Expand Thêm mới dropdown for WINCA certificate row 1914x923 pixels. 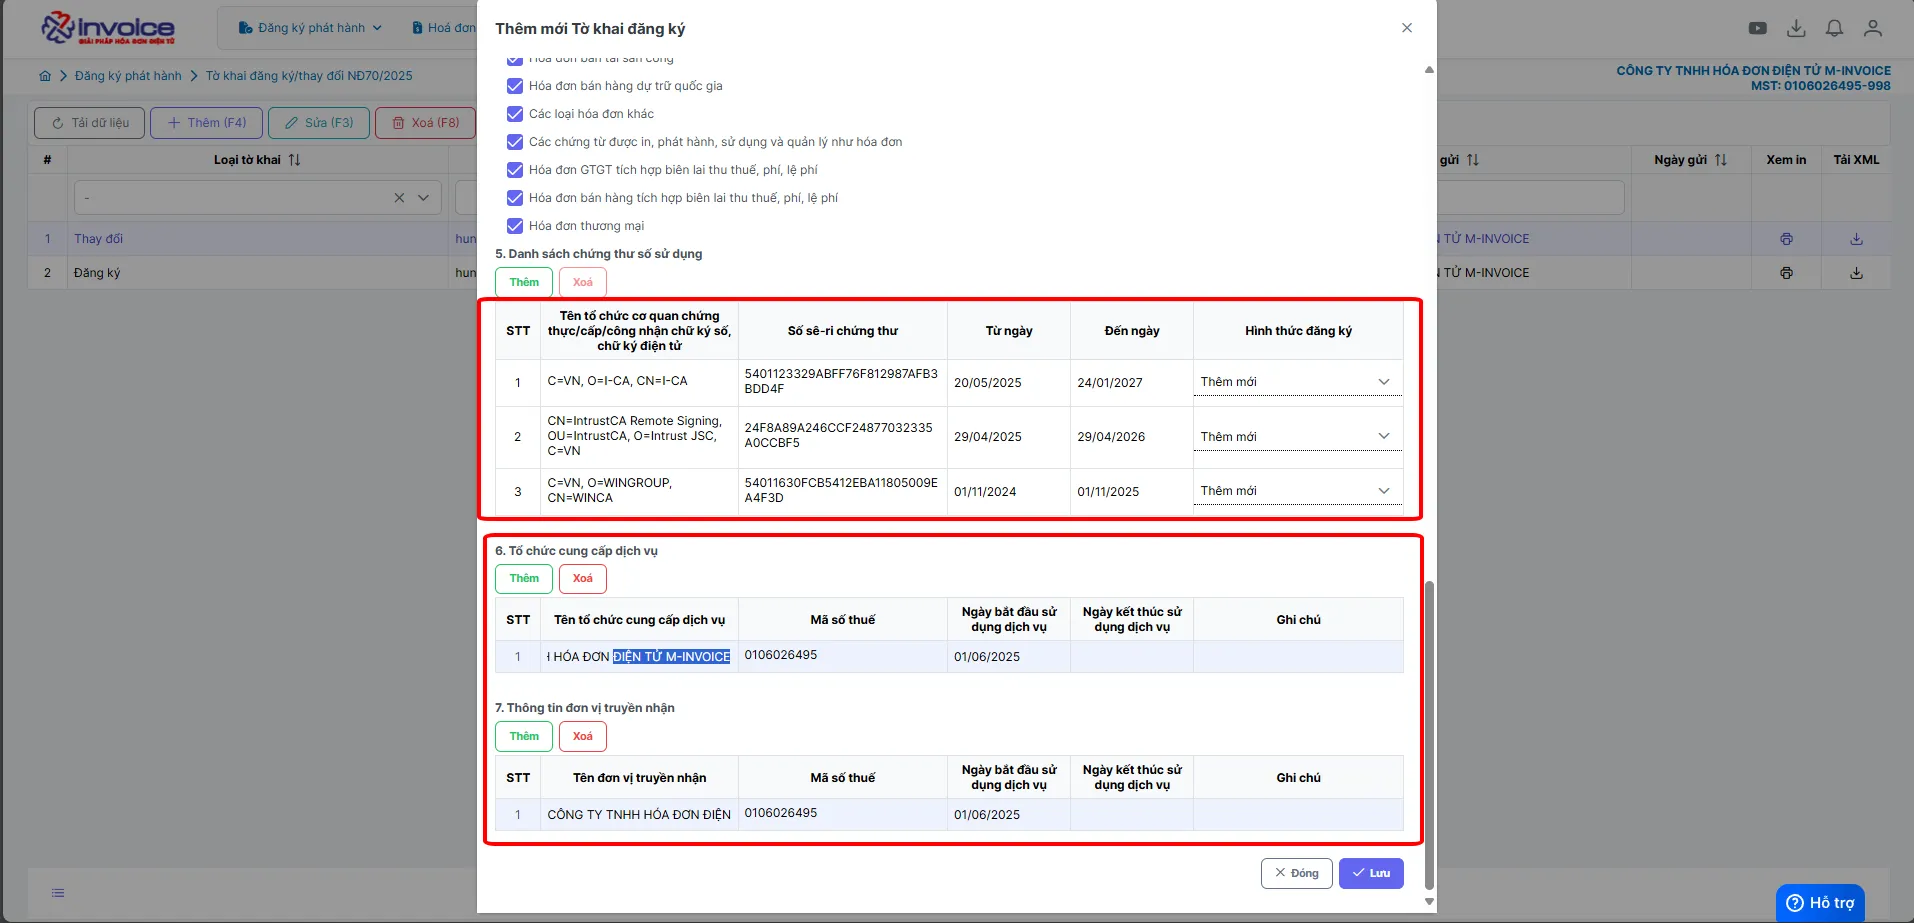(x=1297, y=491)
